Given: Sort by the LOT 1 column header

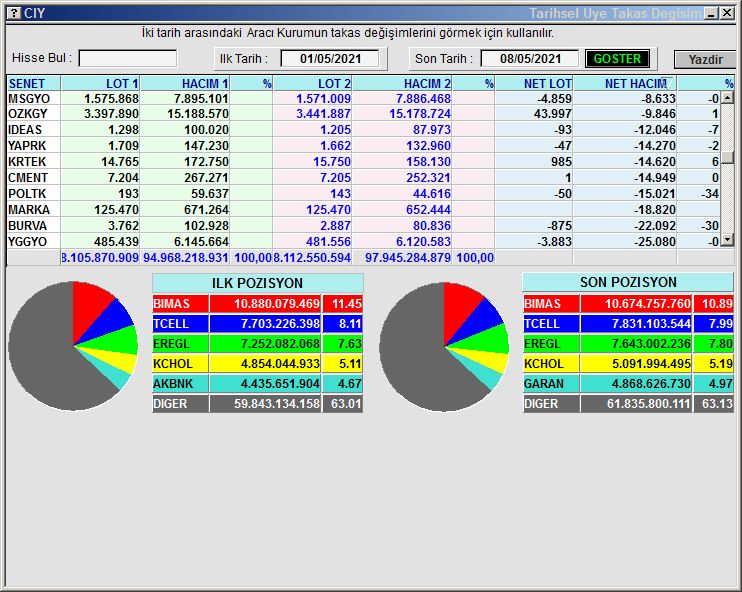Looking at the screenshot, I should [x=101, y=84].
